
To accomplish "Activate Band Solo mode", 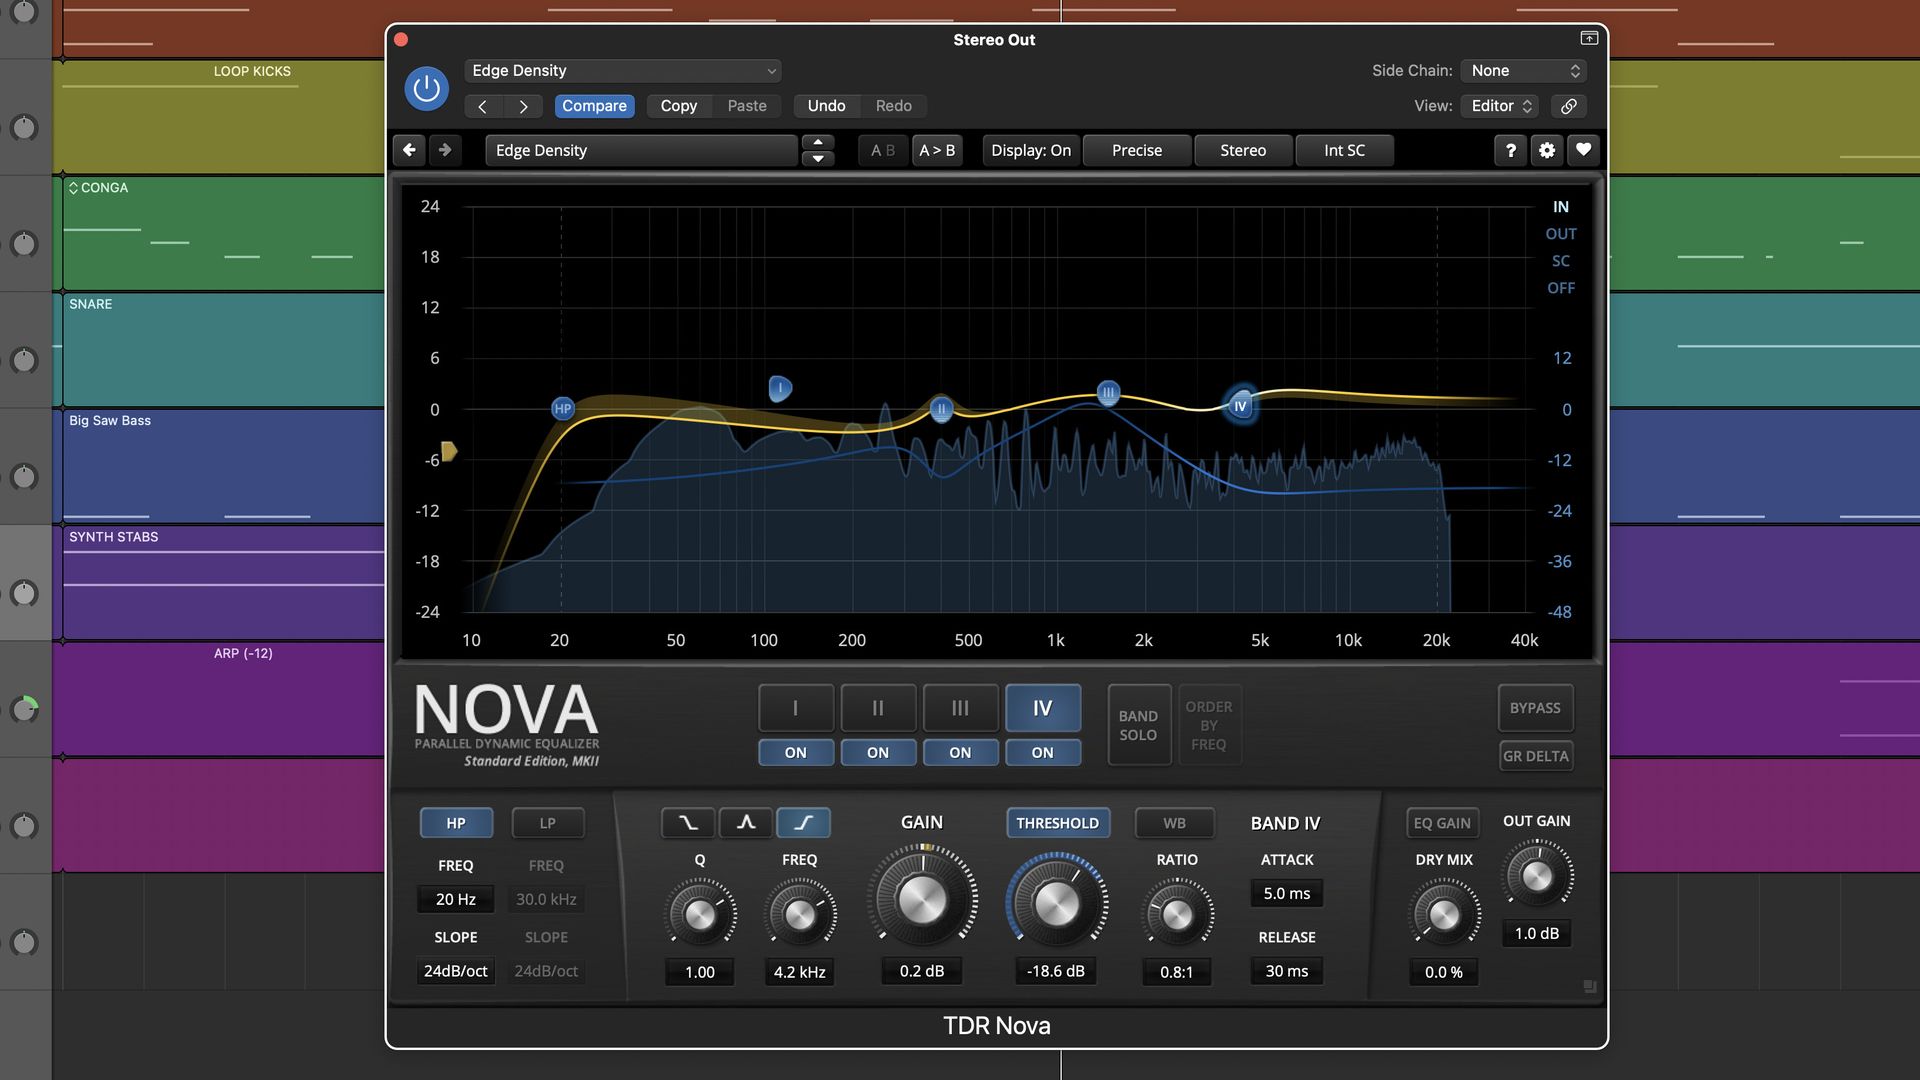I will click(x=1139, y=725).
